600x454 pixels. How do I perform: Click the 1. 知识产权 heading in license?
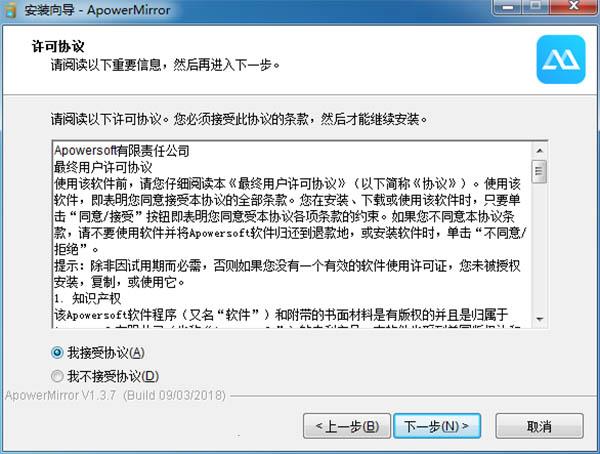coord(88,299)
